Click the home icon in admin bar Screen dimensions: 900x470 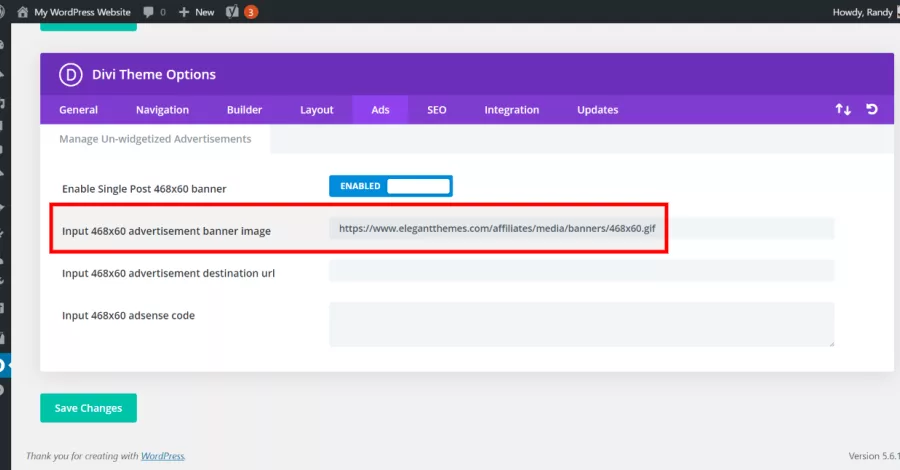click(22, 12)
